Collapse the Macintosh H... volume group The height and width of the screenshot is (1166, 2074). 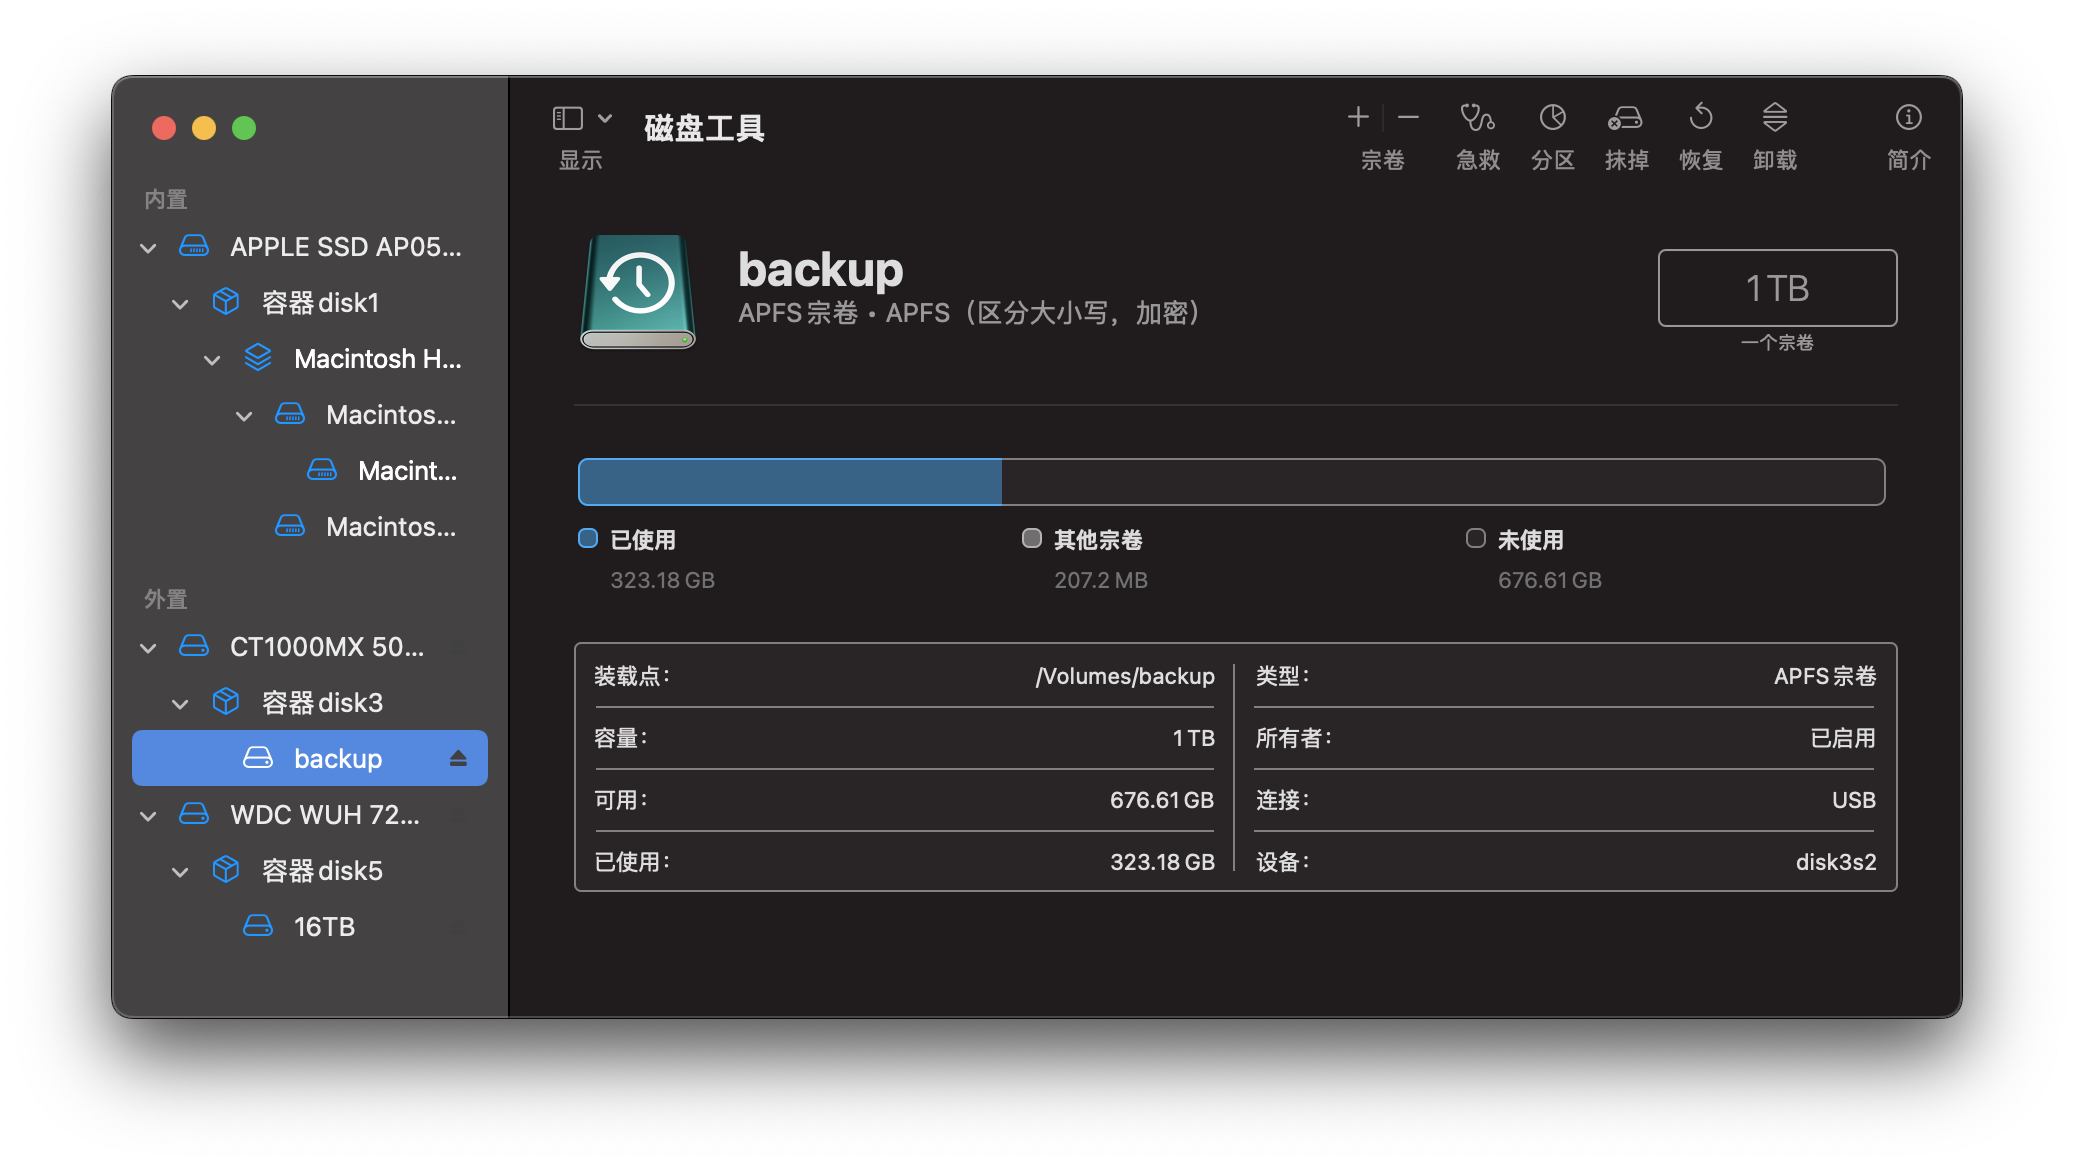[x=212, y=360]
